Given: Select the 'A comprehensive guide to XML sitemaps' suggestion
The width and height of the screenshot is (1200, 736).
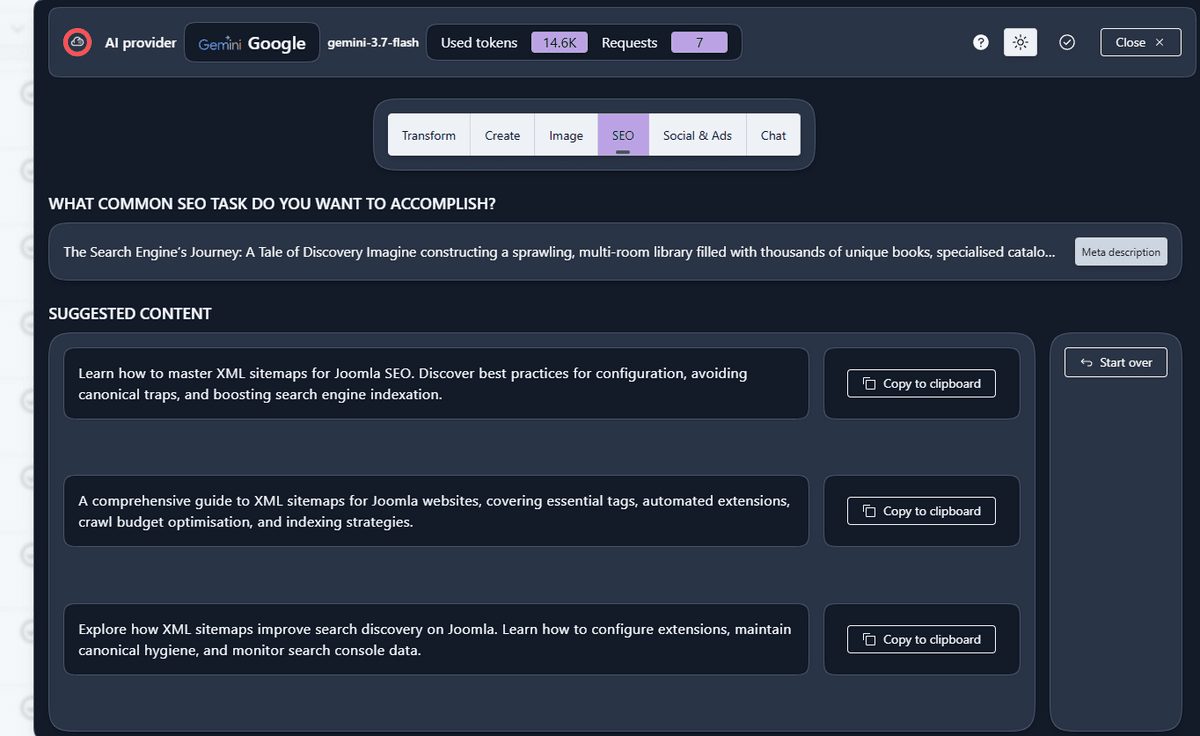Looking at the screenshot, I should point(436,511).
